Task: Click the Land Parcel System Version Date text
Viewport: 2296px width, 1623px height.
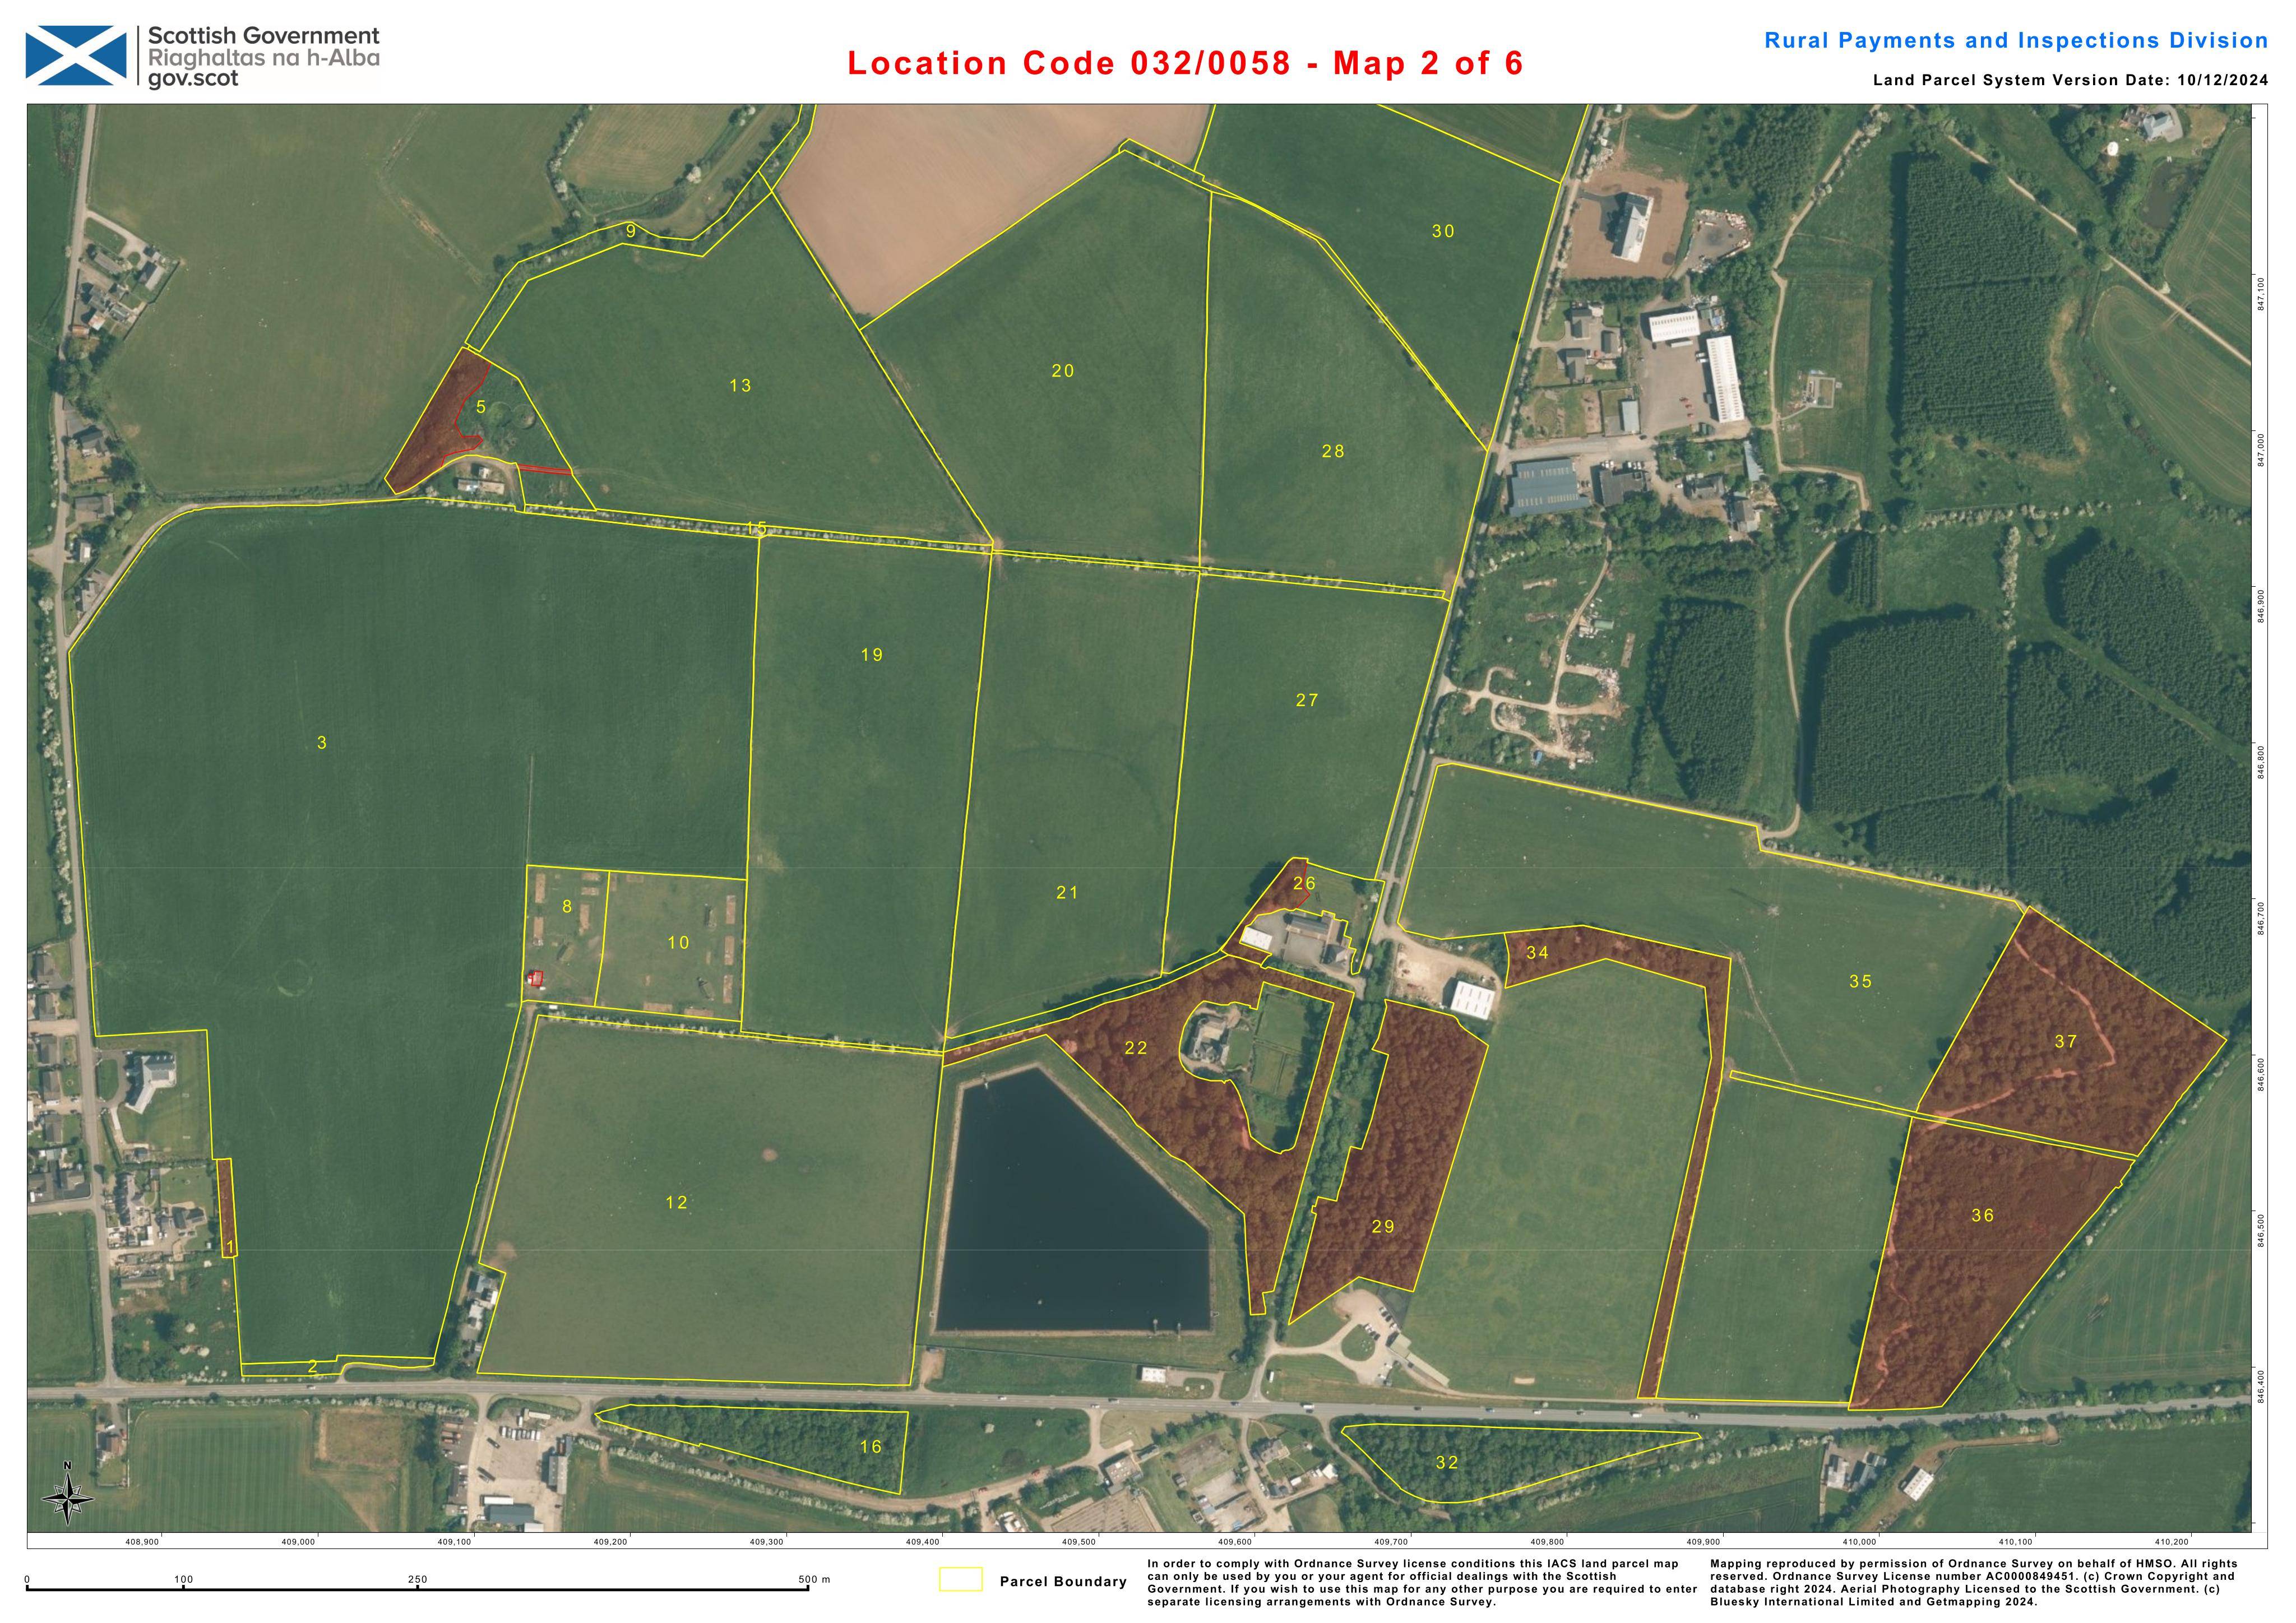Action: click(x=2071, y=81)
